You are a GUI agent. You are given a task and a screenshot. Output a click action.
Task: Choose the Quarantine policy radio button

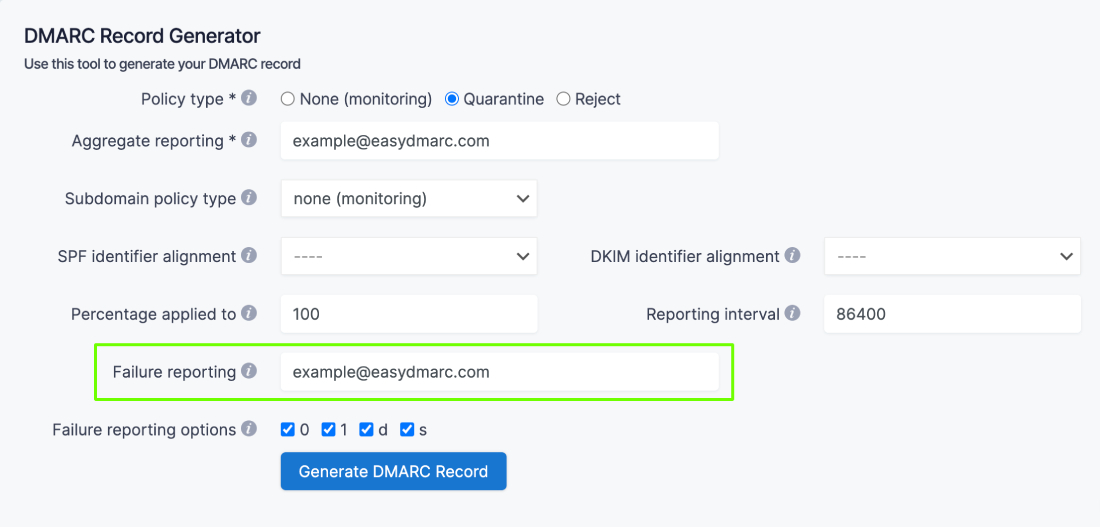452,99
